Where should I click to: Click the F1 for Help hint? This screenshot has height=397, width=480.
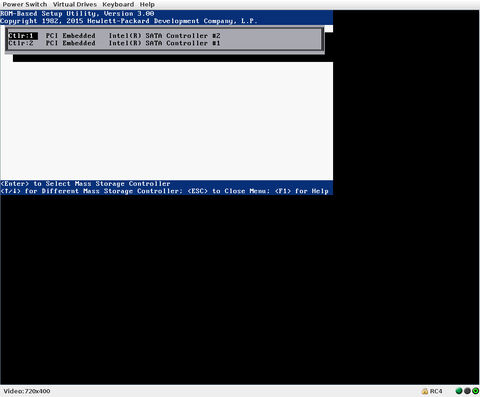(302, 191)
